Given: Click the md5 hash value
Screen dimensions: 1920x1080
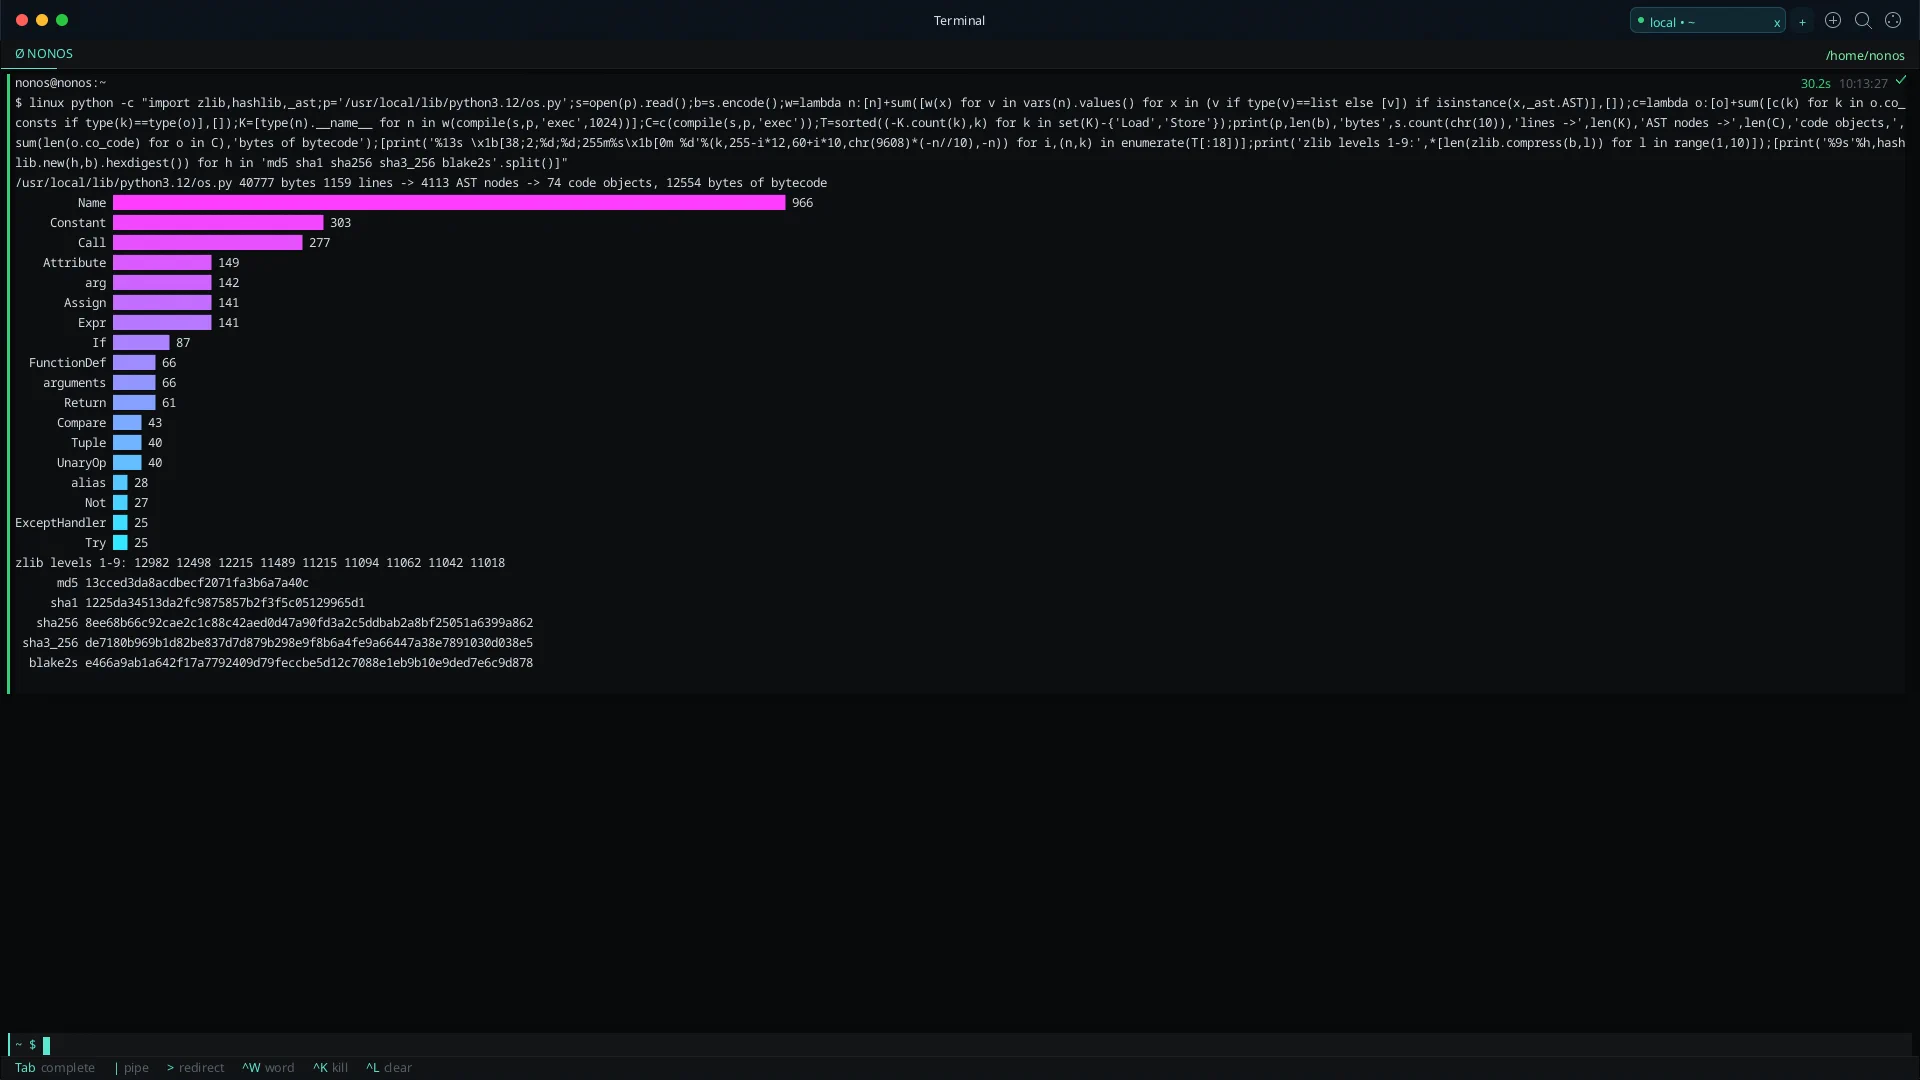Looking at the screenshot, I should (x=197, y=583).
